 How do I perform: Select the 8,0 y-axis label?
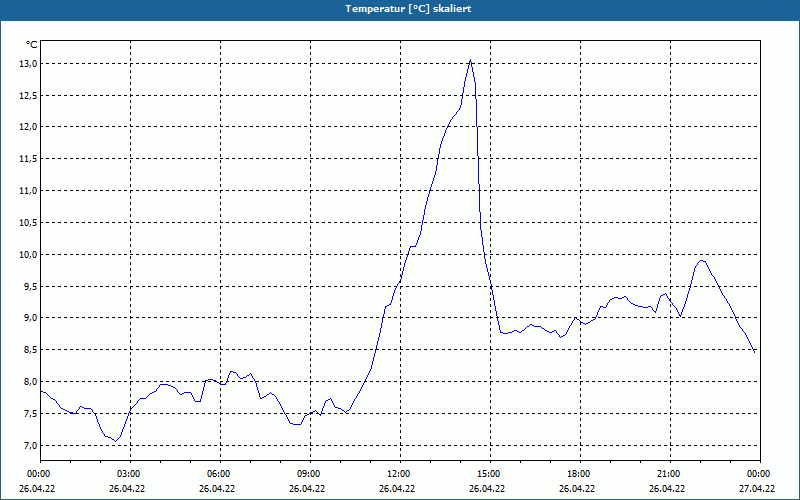click(x=30, y=382)
